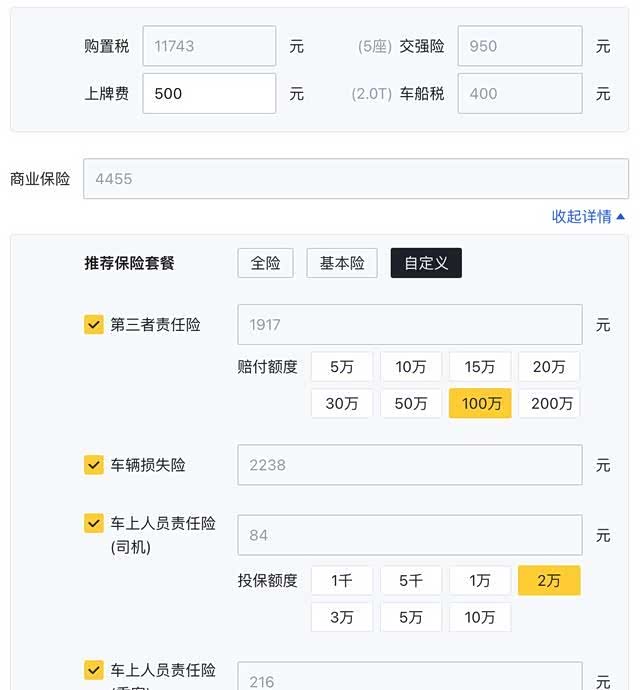Choose 200万 third-party coverage amount

pyautogui.click(x=549, y=403)
